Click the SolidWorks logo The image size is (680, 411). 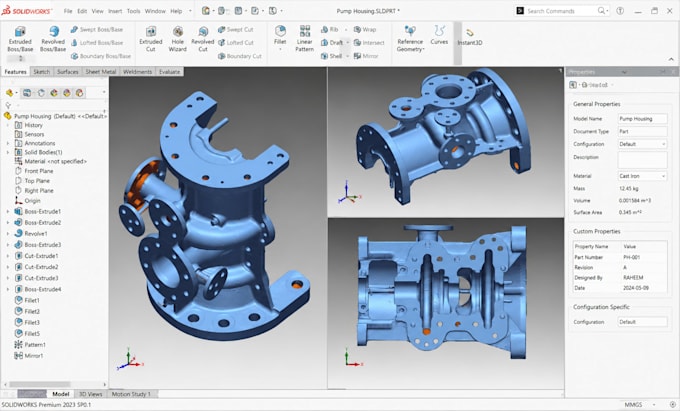[27, 11]
